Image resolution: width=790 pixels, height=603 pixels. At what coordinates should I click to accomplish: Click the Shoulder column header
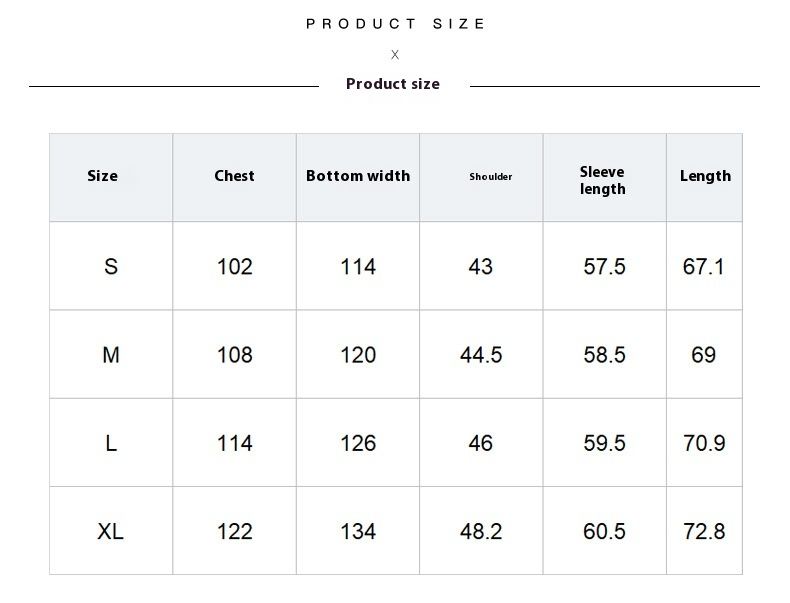point(490,177)
